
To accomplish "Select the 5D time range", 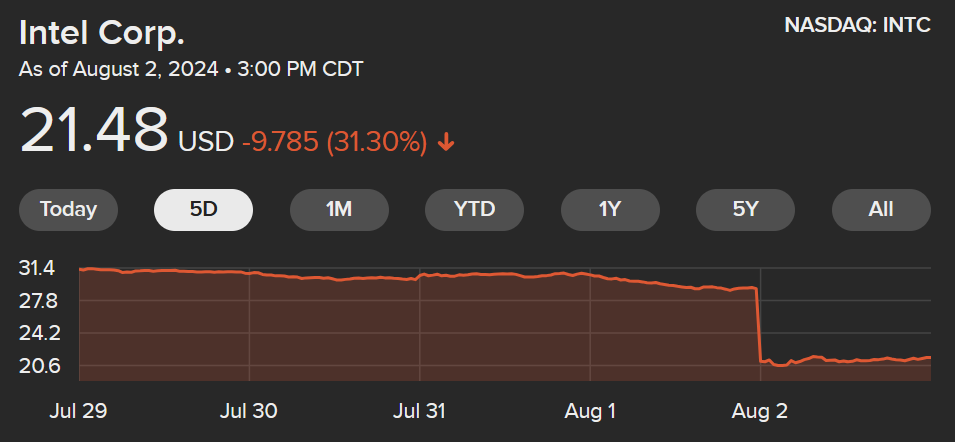I will [x=203, y=209].
